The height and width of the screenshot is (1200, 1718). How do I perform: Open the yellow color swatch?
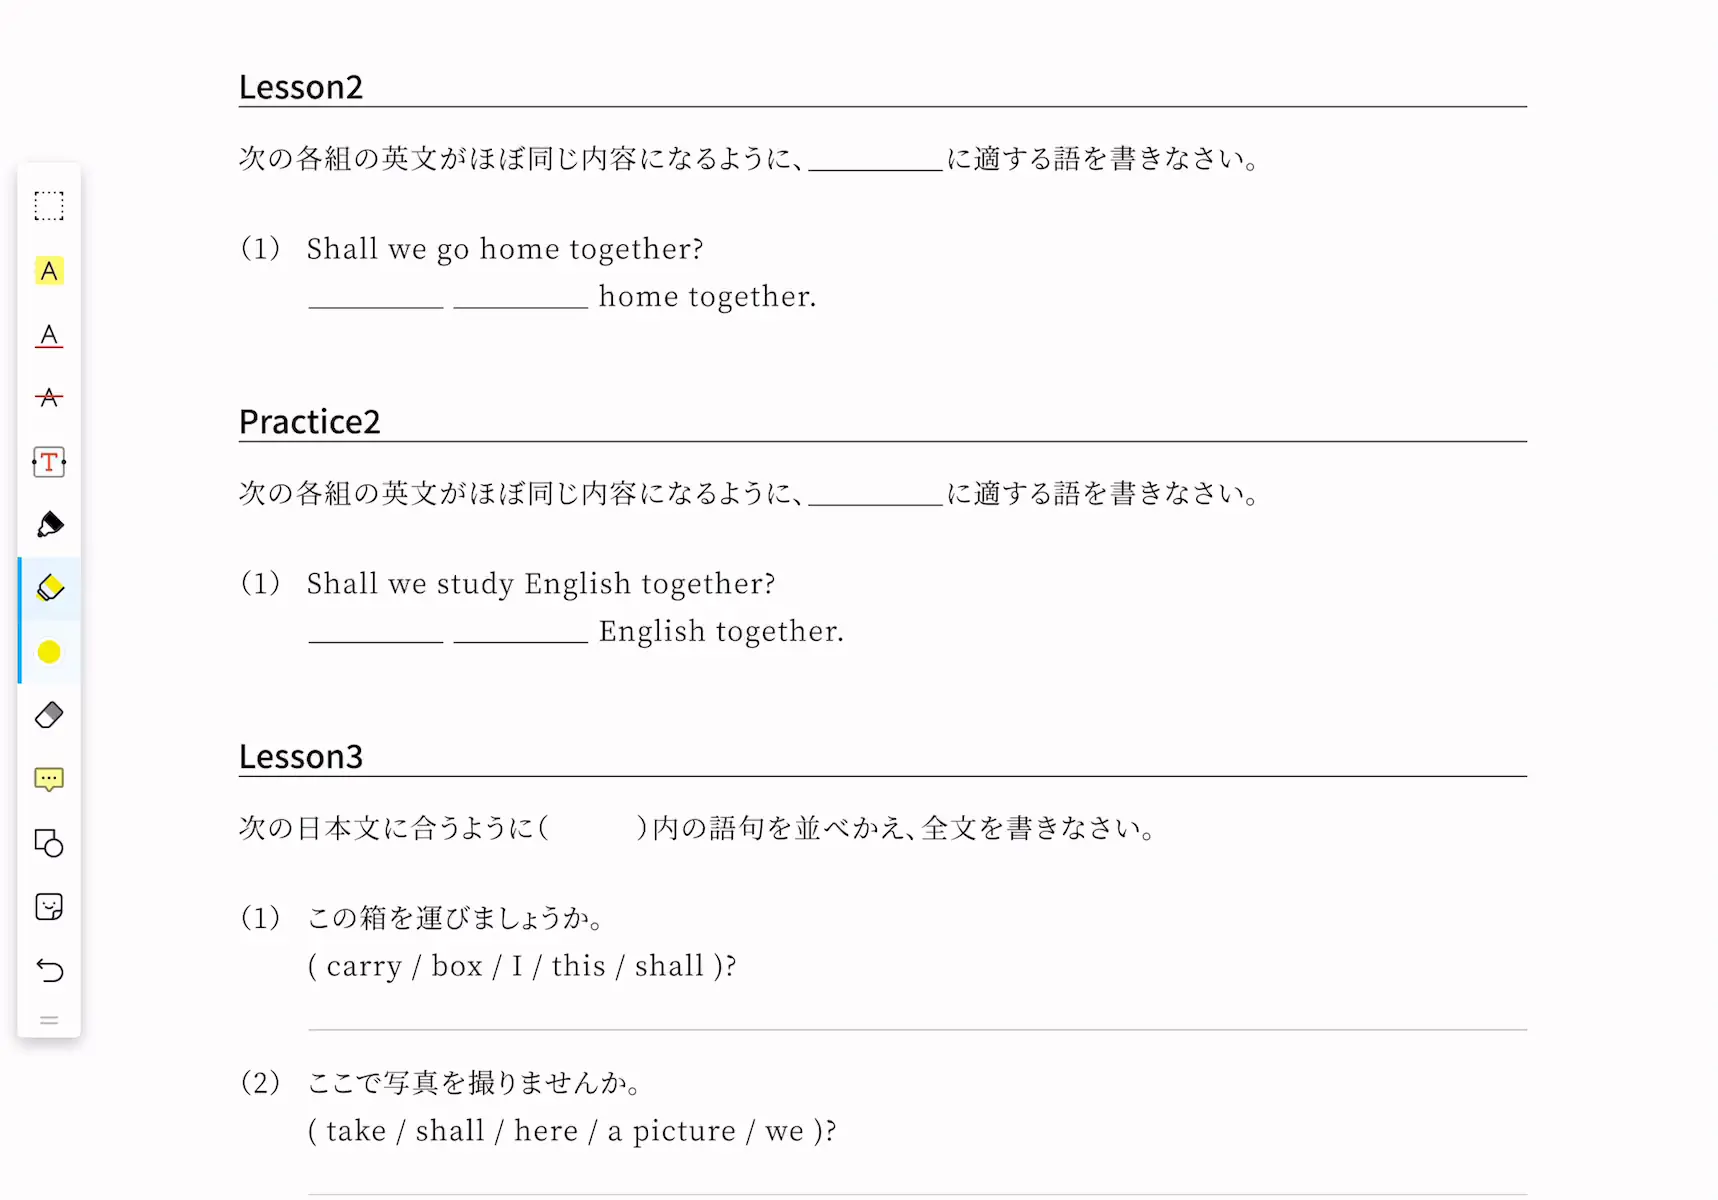(x=49, y=652)
